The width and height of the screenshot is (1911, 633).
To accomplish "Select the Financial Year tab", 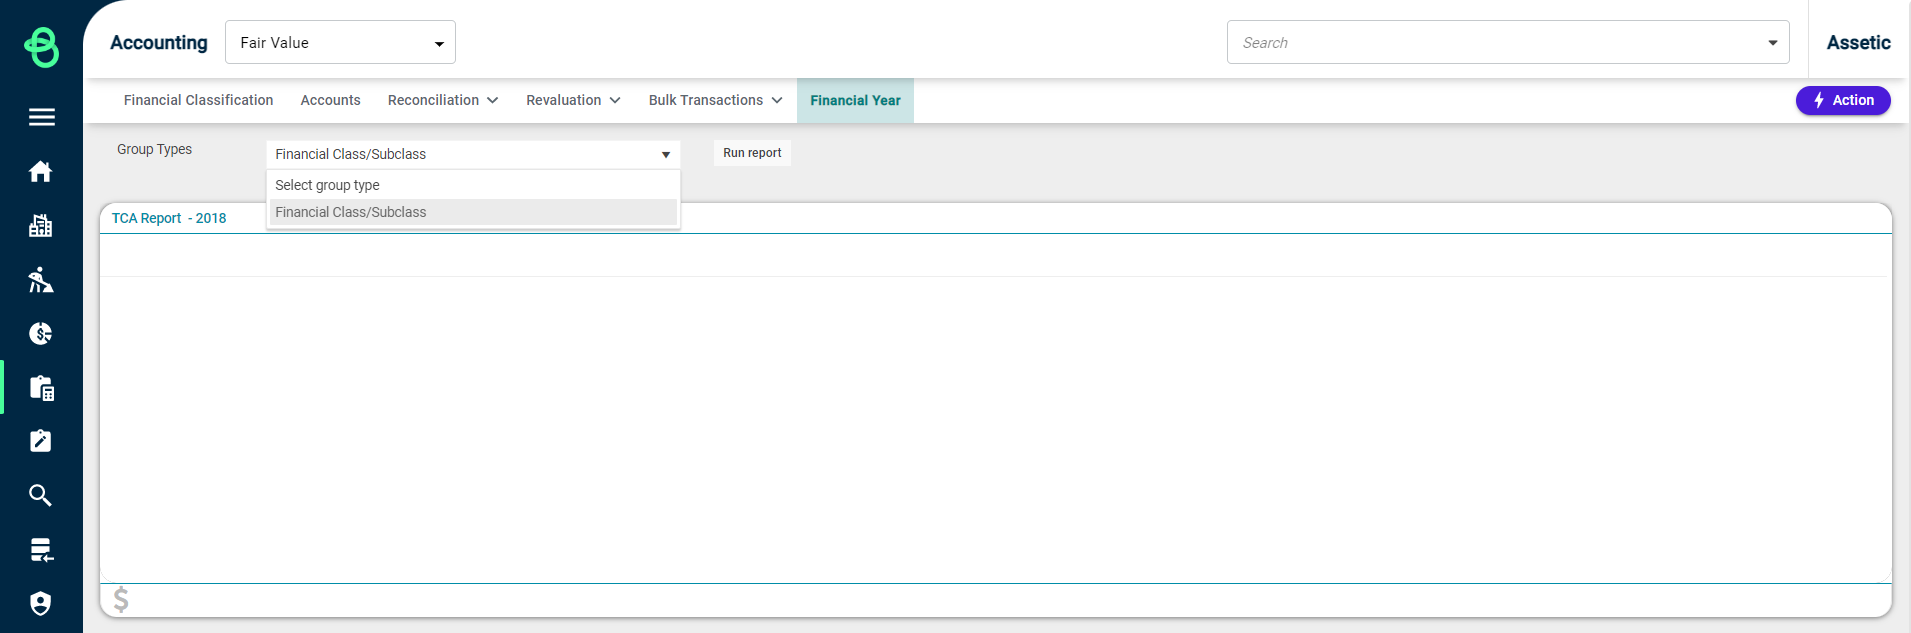I will pos(855,100).
